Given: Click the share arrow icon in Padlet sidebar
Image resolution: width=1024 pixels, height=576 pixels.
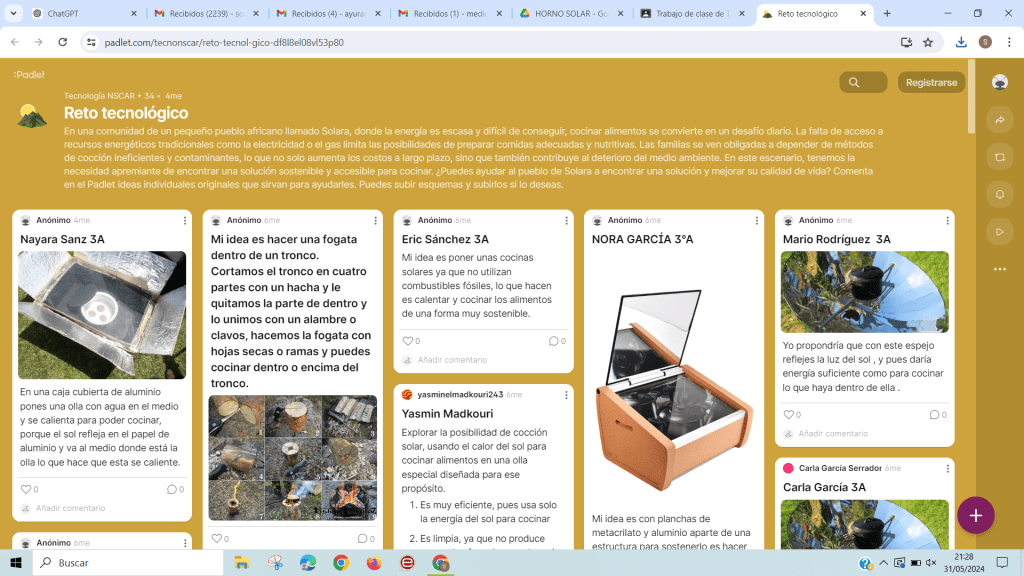Looking at the screenshot, I should 999,120.
